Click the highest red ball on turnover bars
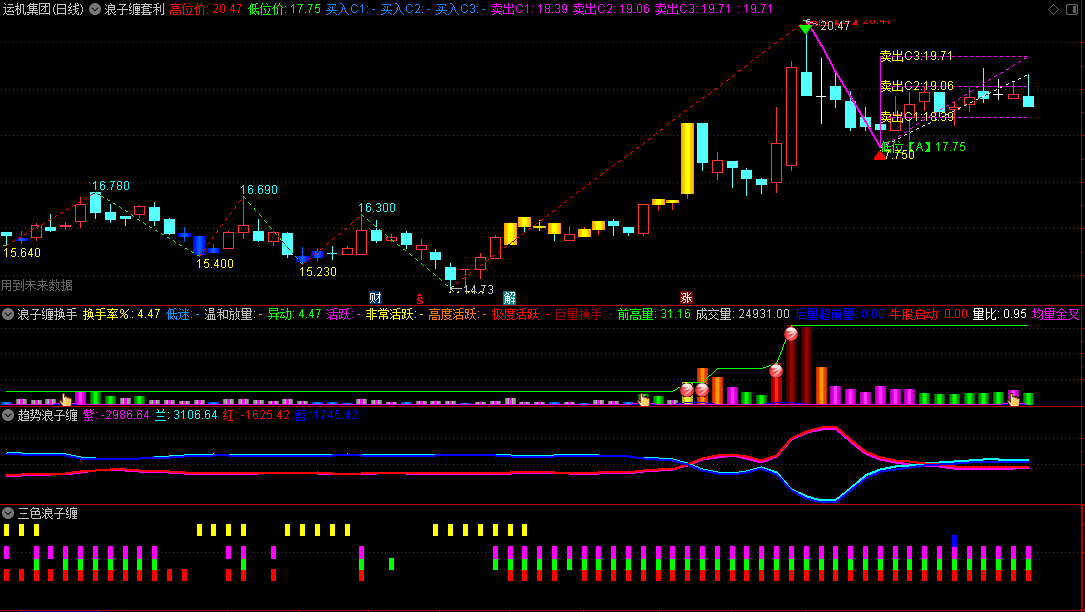Viewport: 1085px width, 612px height. tap(791, 334)
